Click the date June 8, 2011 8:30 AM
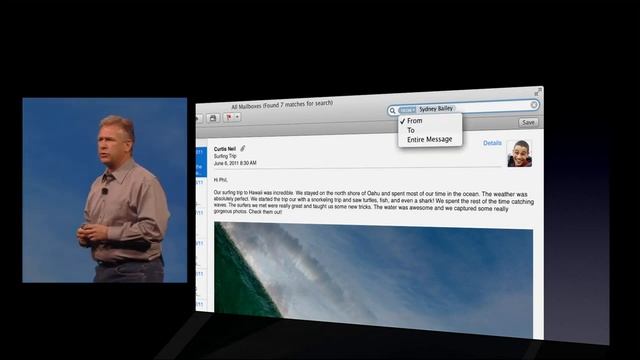 click(x=235, y=163)
